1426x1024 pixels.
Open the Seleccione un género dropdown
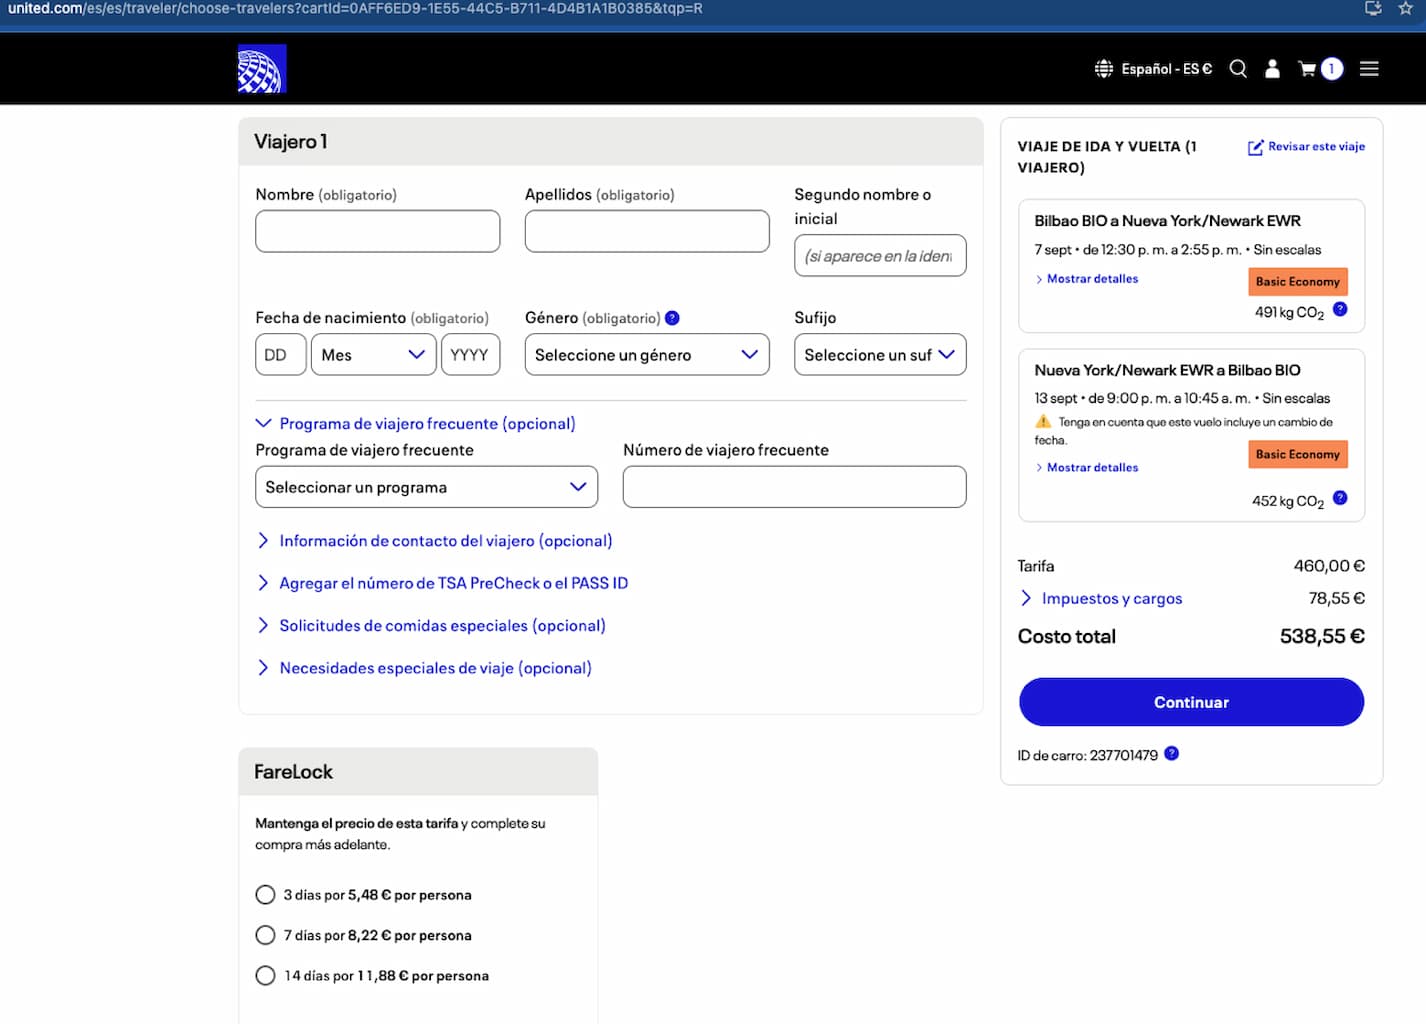(x=647, y=355)
